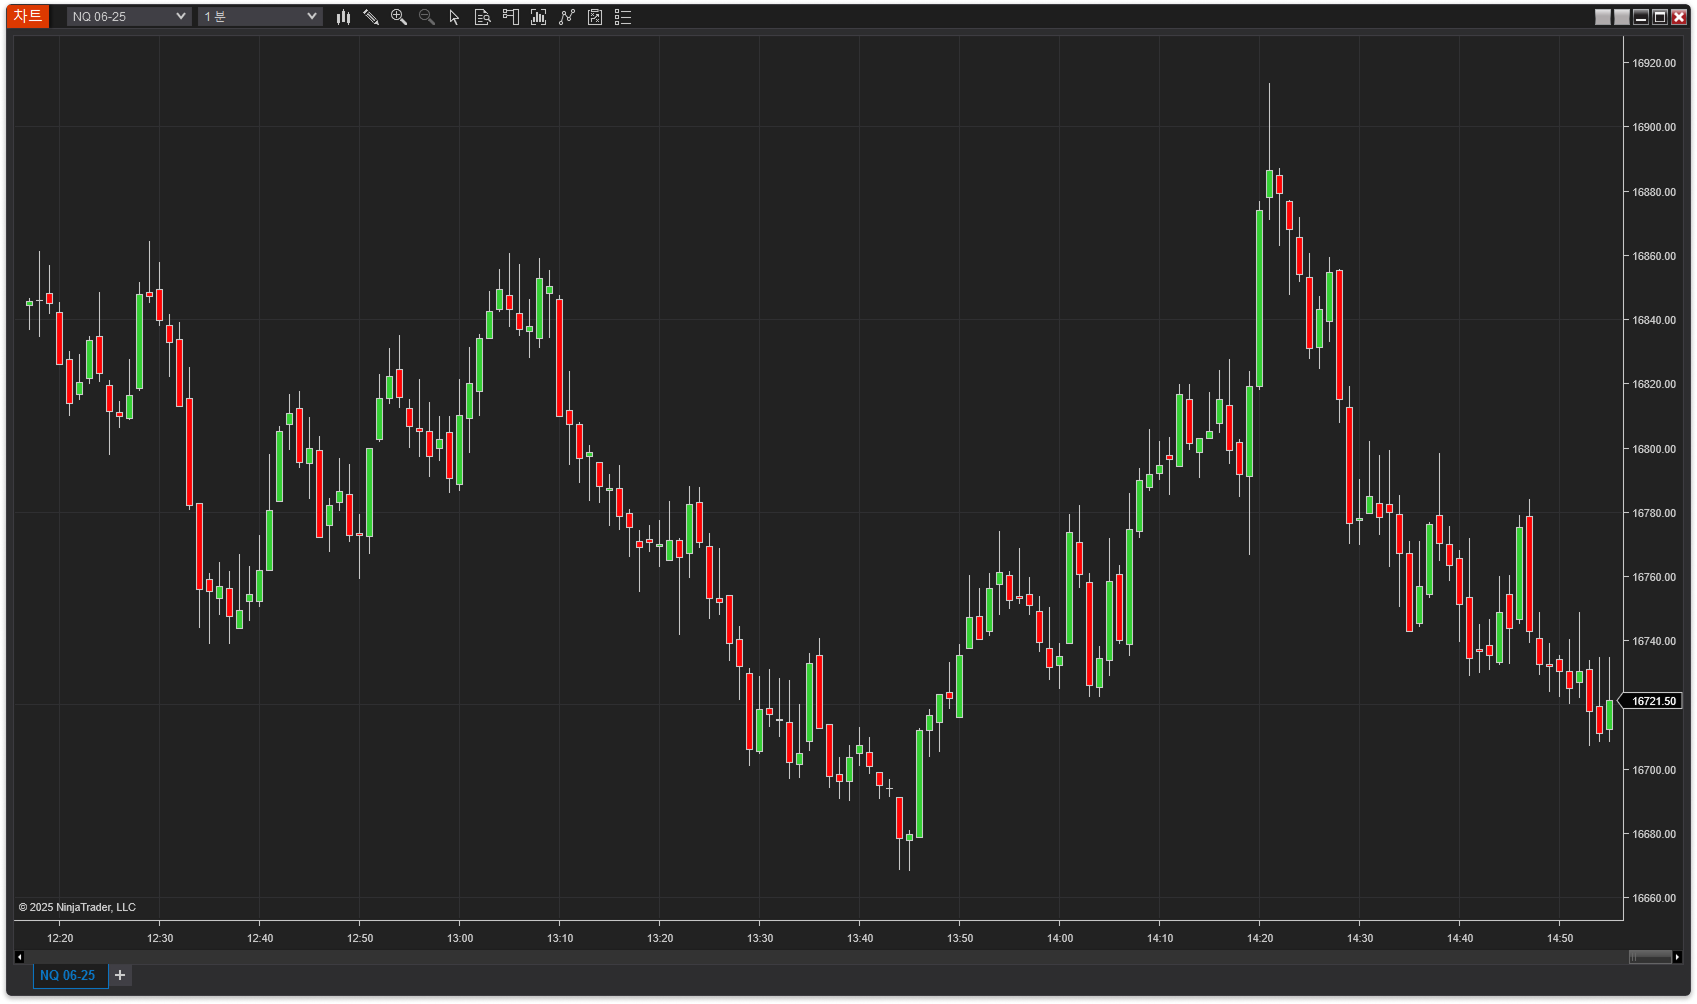1697x1004 pixels.
Task: Click the 13:10 time axis label
Action: (560, 938)
